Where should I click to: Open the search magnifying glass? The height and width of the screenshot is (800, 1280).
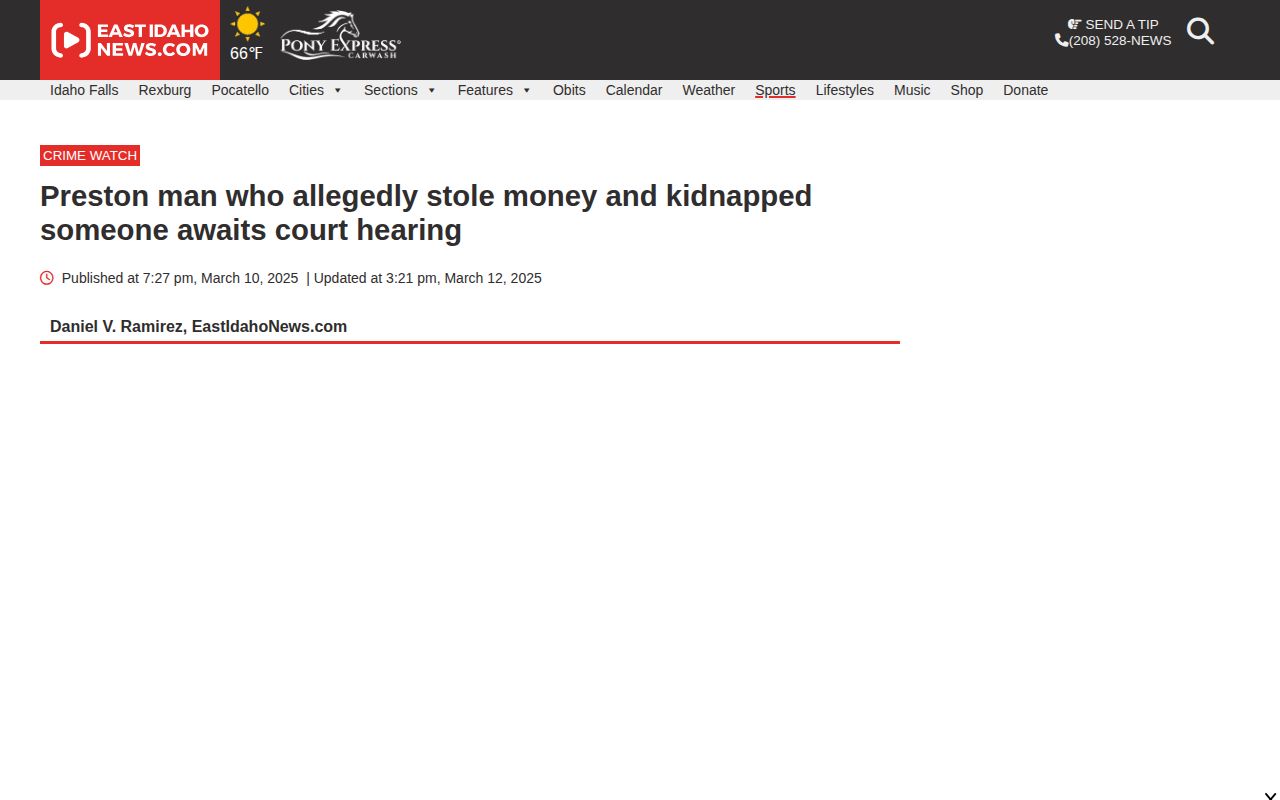1200,31
